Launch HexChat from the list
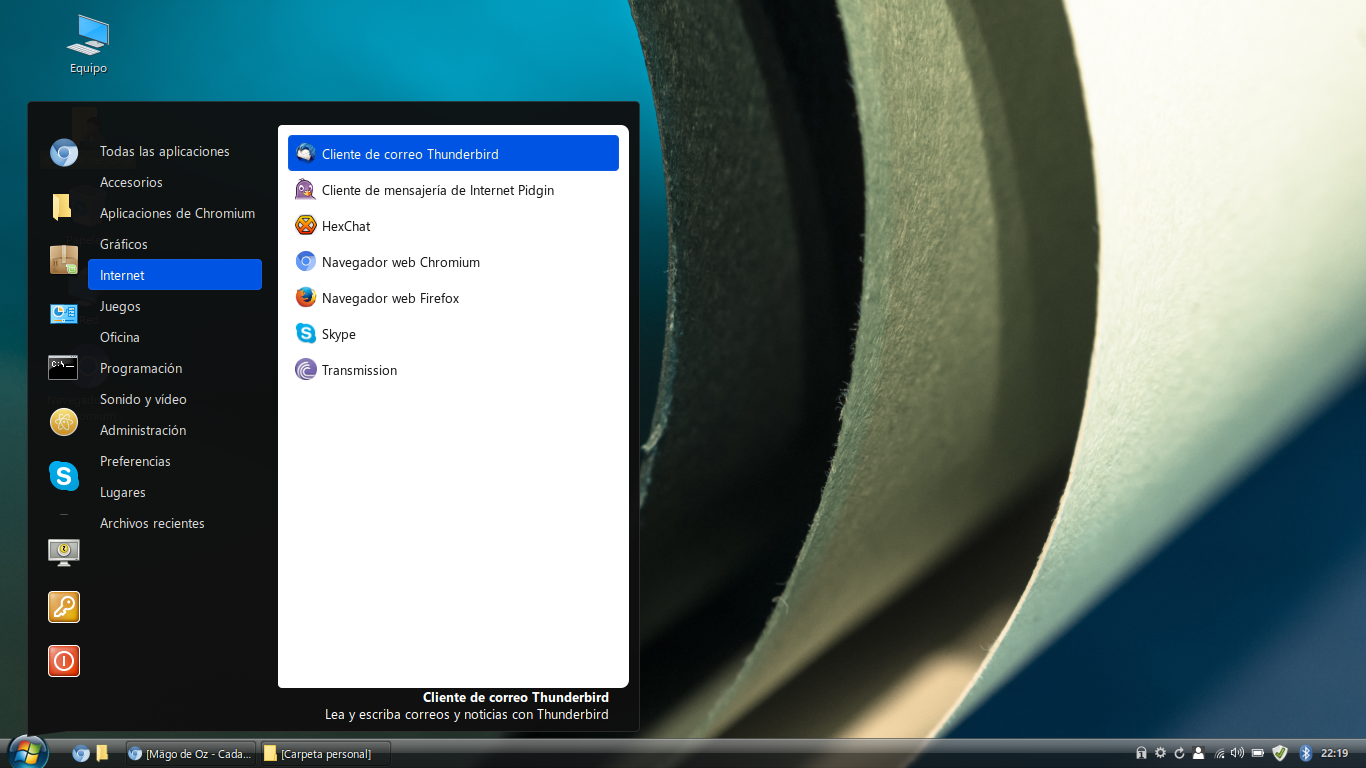This screenshot has width=1366, height=768. tap(453, 226)
